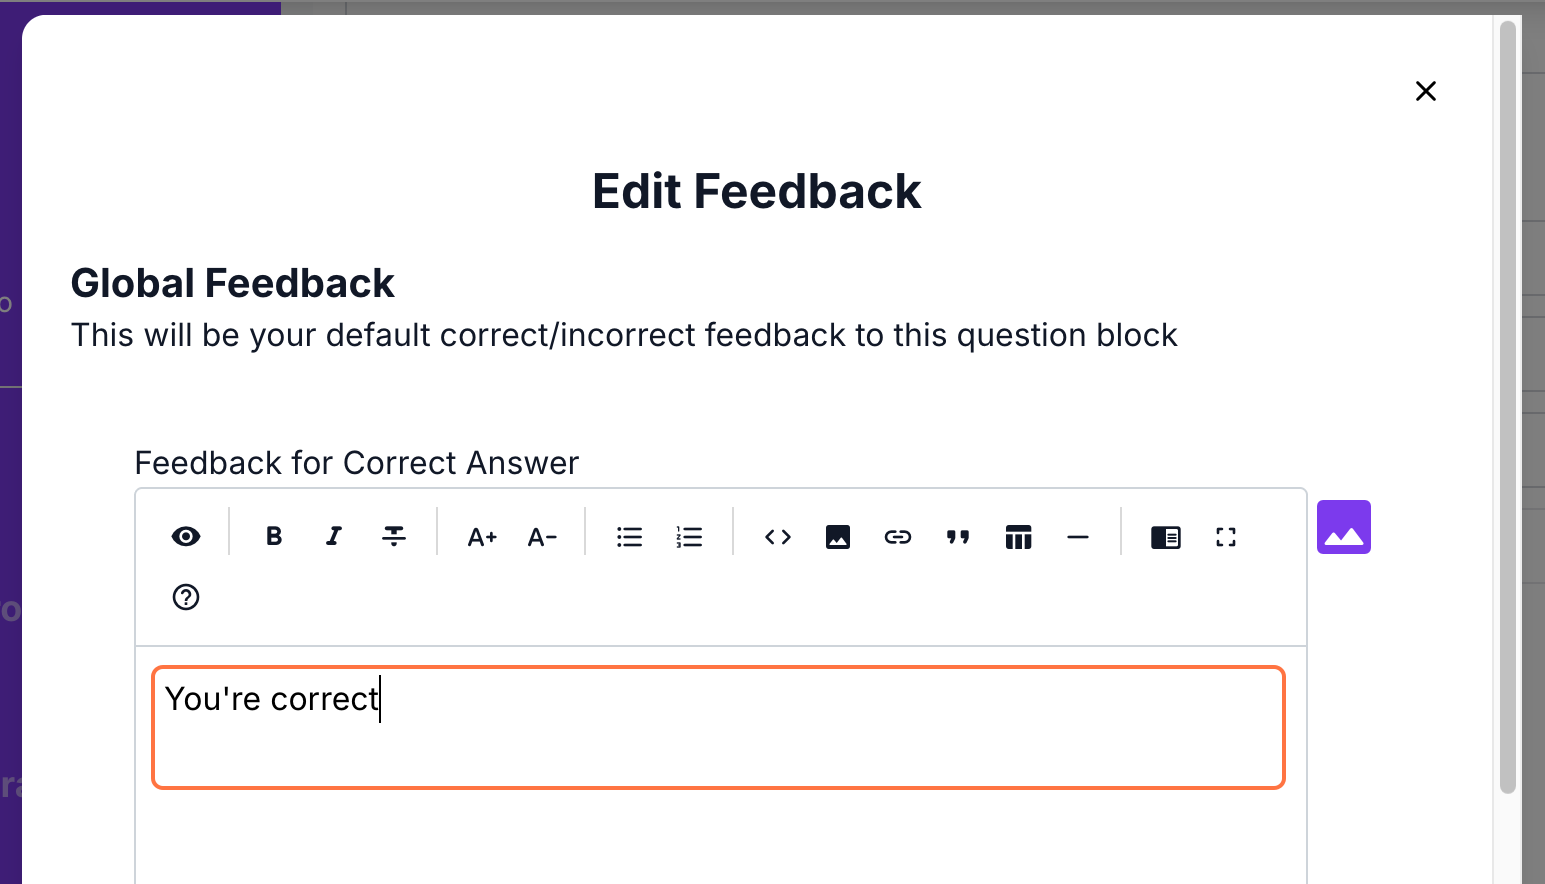1545x884 pixels.
Task: Apply italic formatting
Action: 334,537
